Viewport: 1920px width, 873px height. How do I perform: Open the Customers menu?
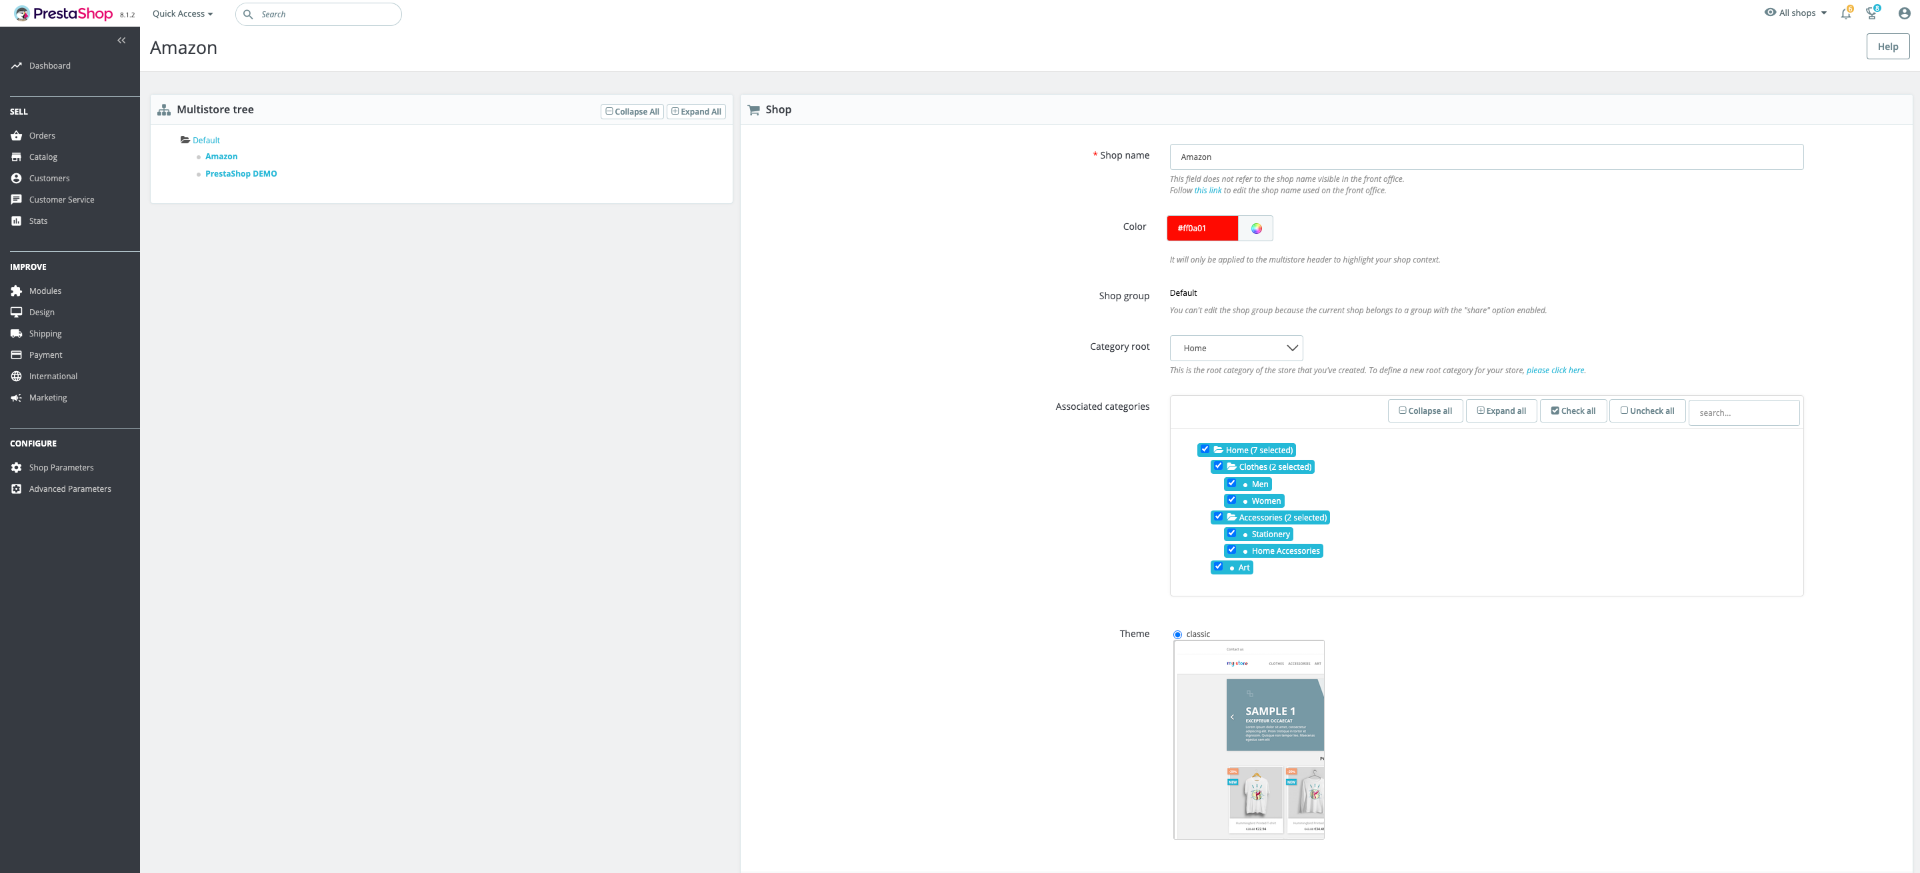[49, 178]
